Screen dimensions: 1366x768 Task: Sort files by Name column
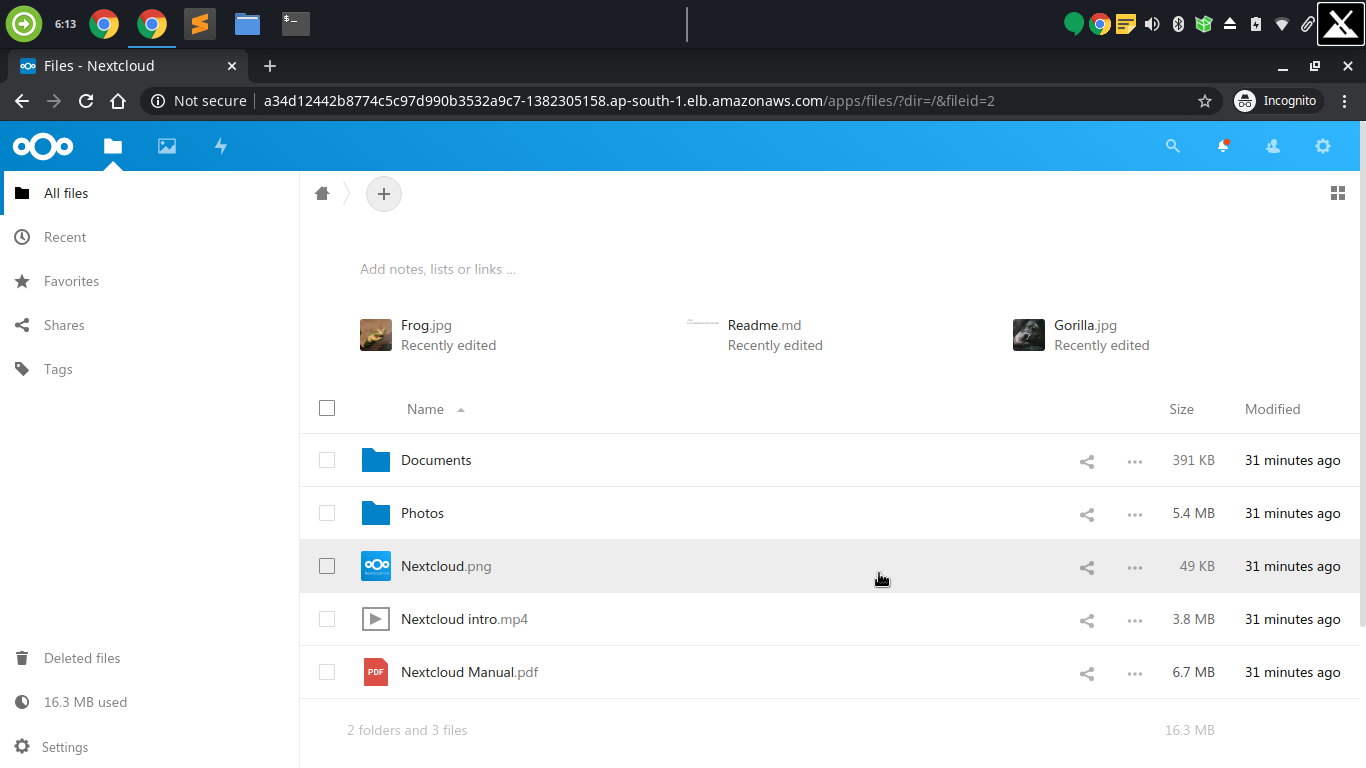pos(425,409)
